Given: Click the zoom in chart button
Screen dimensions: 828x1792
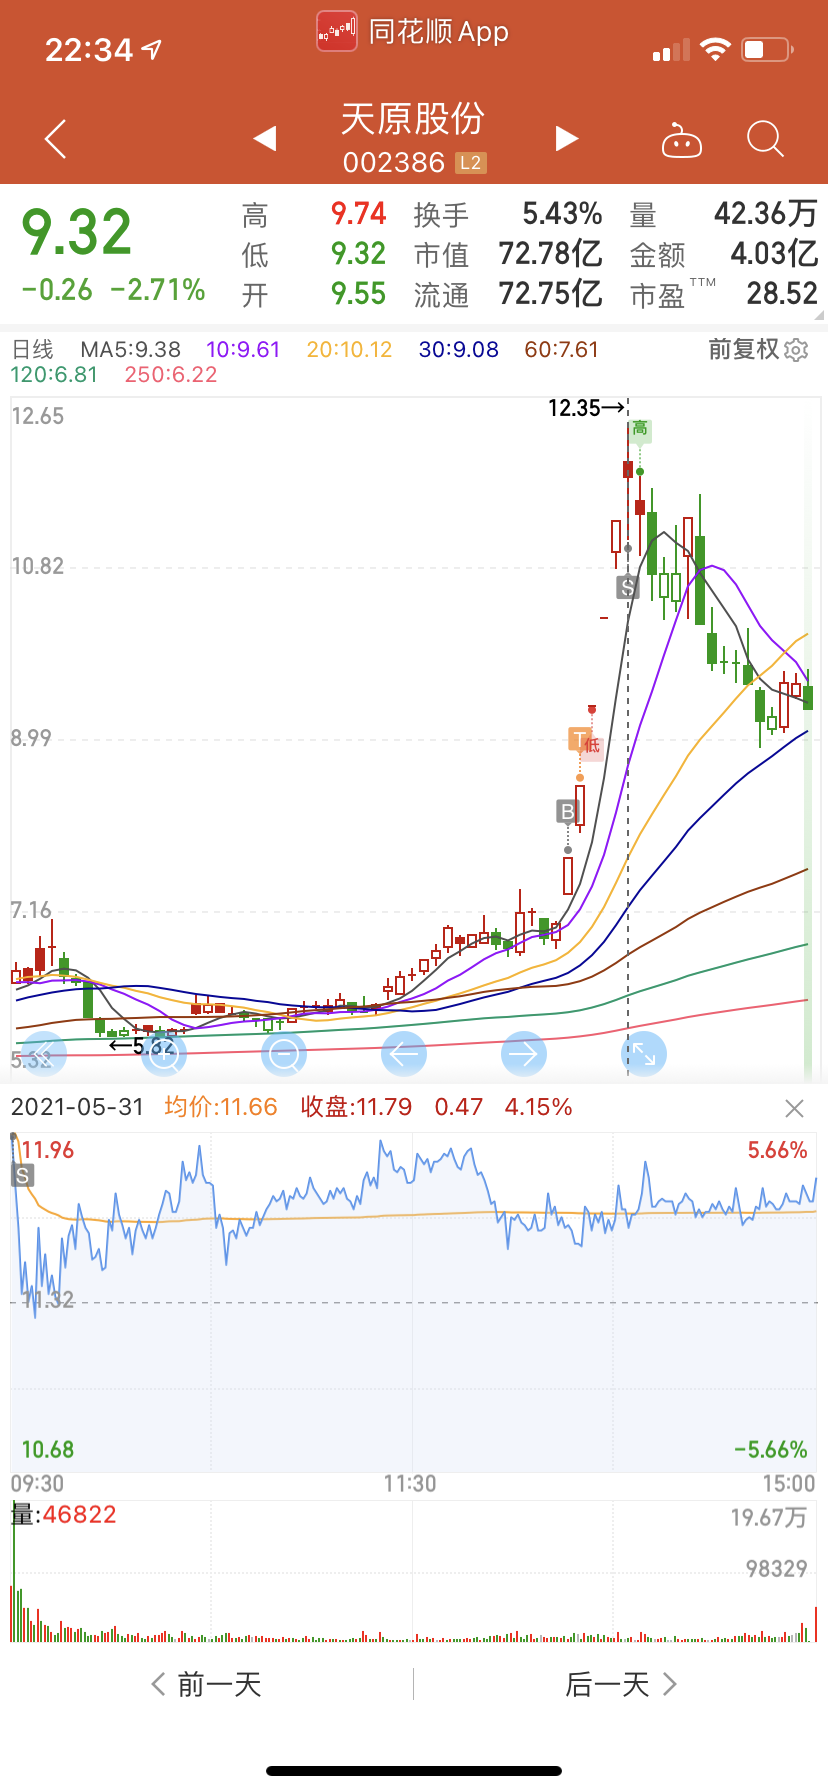Looking at the screenshot, I should pyautogui.click(x=164, y=1053).
